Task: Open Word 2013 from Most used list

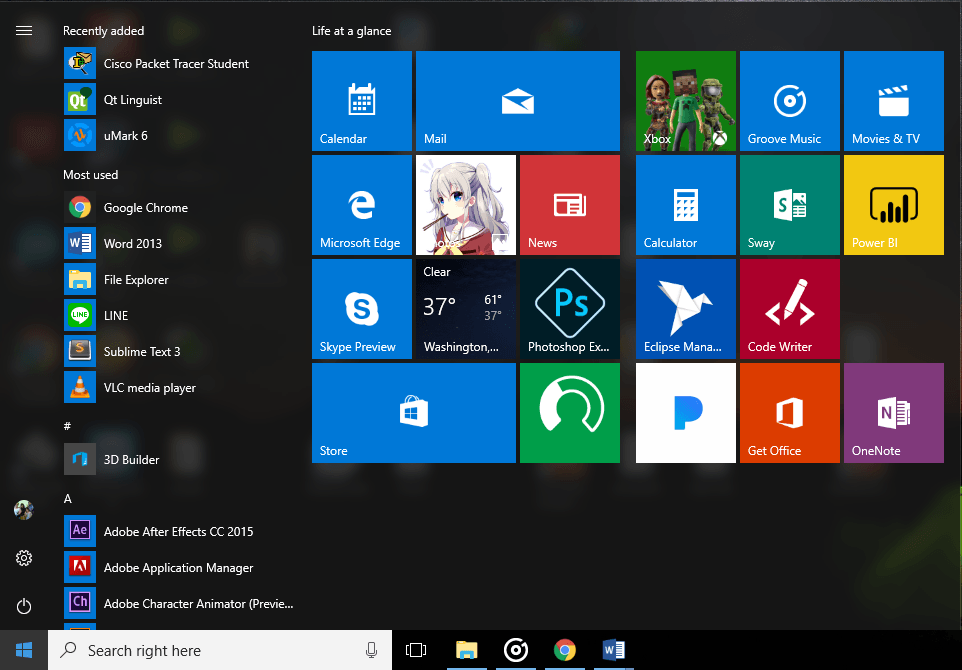Action: [x=178, y=244]
